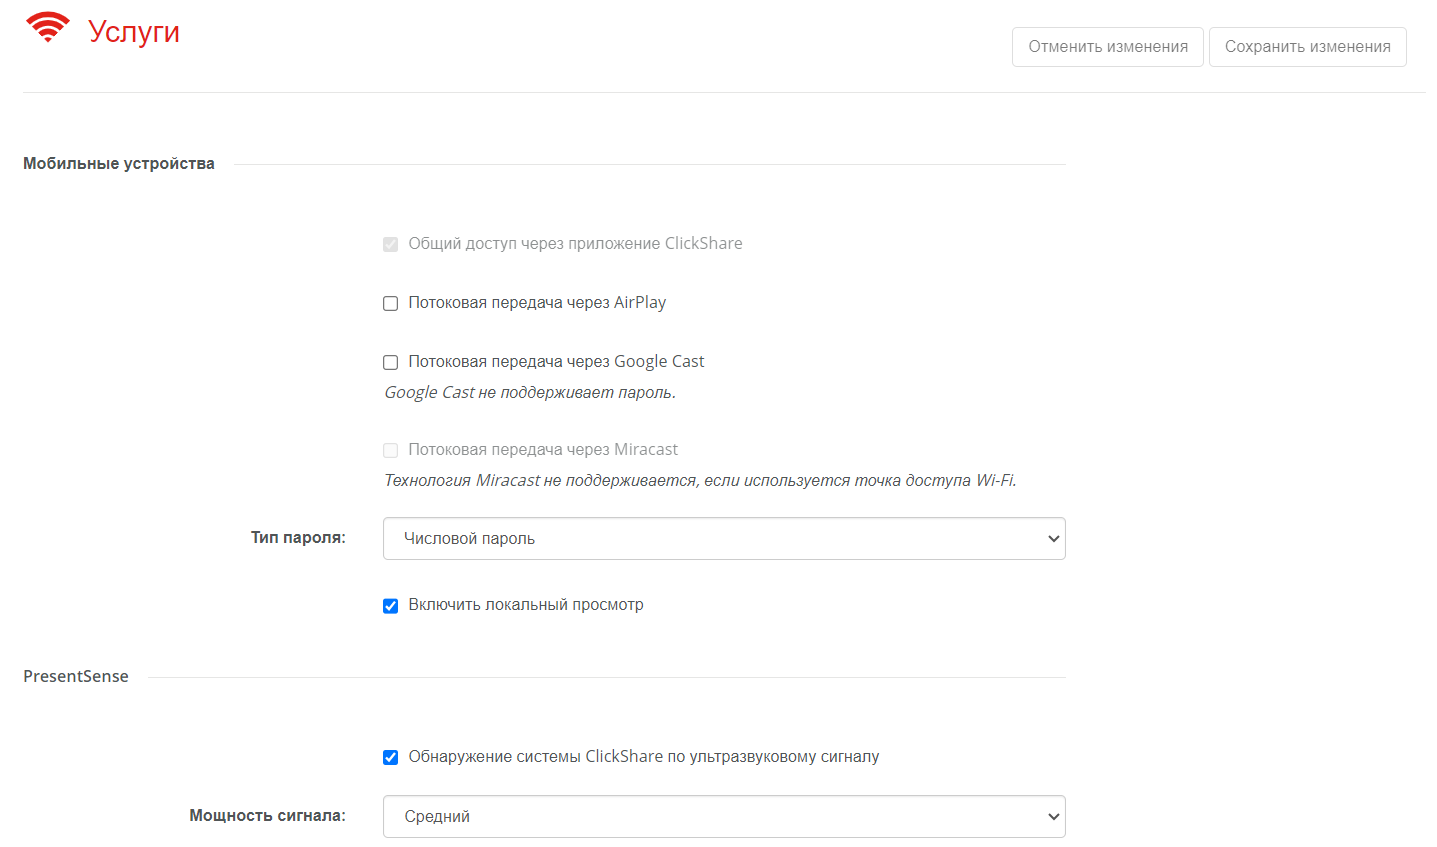Disable the Включить локальный просмотр checkbox

pyautogui.click(x=391, y=605)
